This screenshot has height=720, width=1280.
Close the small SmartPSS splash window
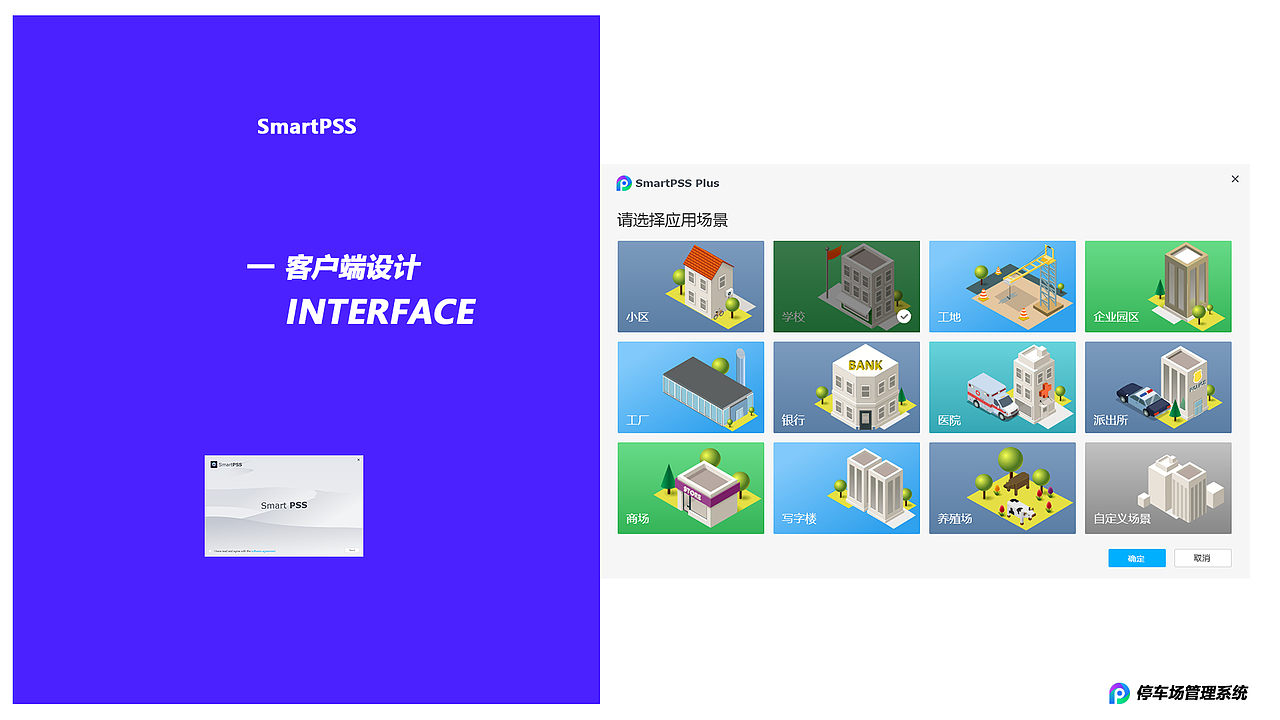point(358,460)
